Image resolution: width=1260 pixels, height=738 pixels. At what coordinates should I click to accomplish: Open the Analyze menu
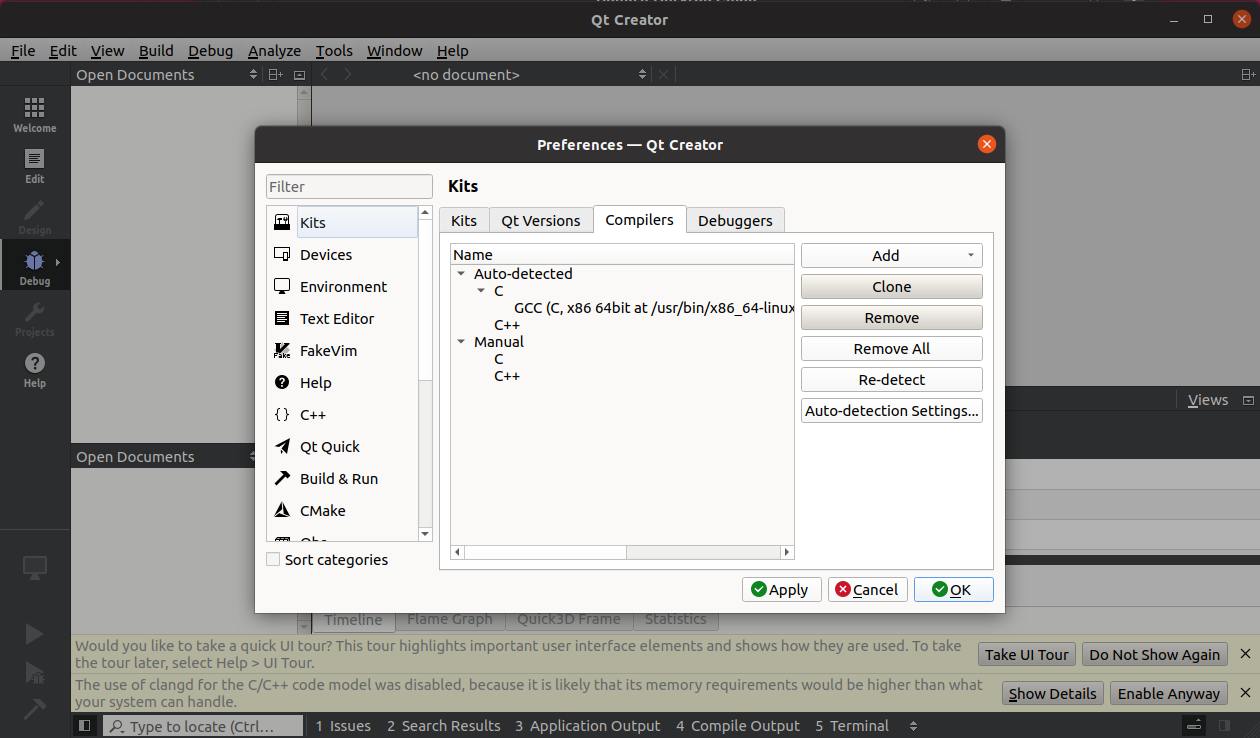(274, 51)
